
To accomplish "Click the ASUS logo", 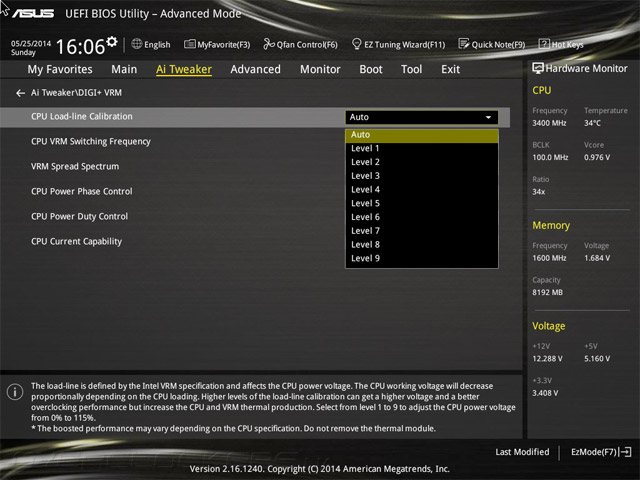I will [x=33, y=13].
